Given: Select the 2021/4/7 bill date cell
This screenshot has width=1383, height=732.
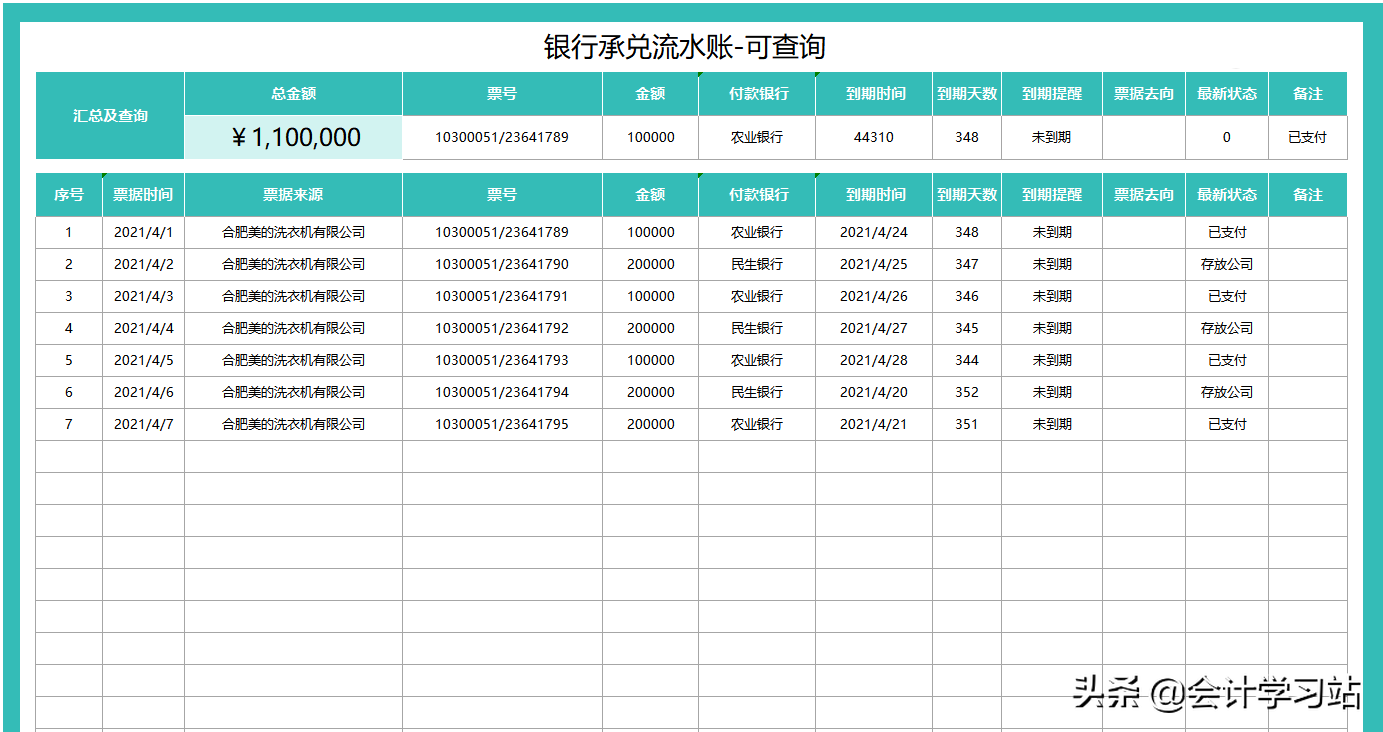Looking at the screenshot, I should [x=143, y=424].
